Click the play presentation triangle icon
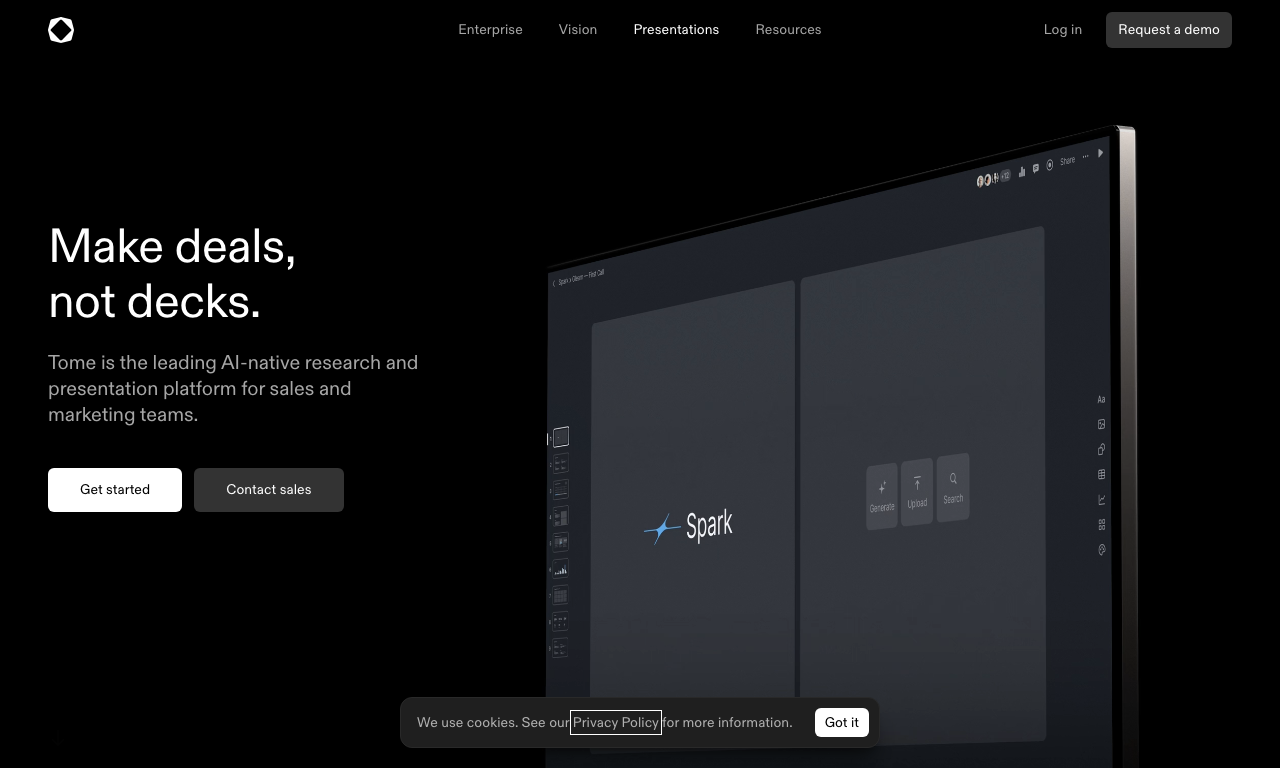 tap(1100, 153)
